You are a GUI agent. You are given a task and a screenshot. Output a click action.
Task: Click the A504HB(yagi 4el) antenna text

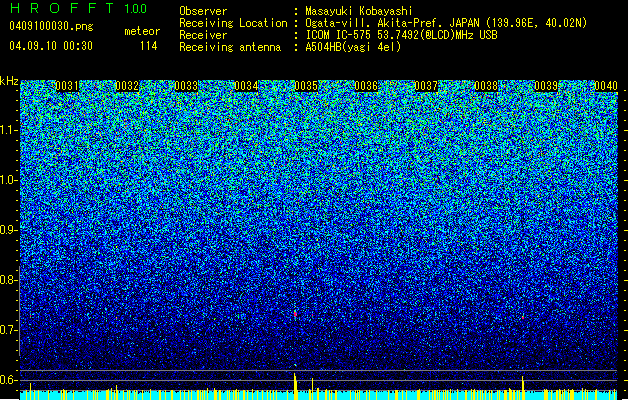[x=353, y=47]
